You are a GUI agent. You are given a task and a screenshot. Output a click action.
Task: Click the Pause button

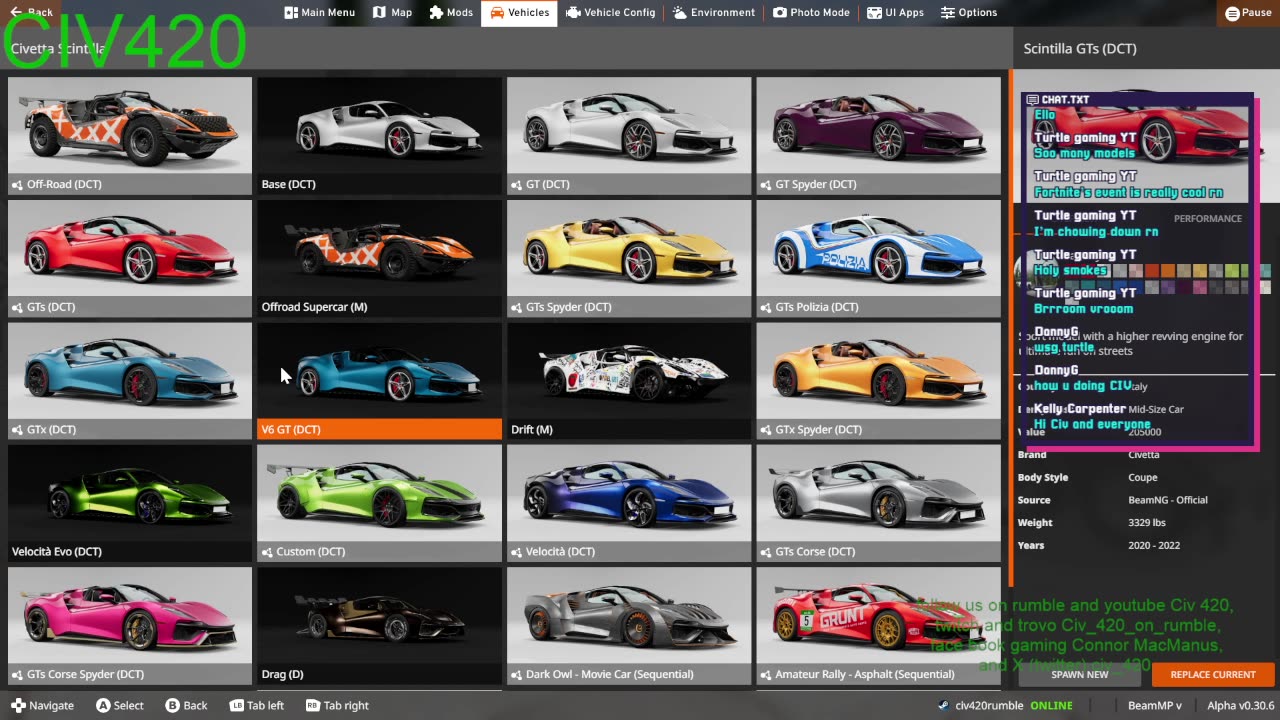click(1247, 13)
